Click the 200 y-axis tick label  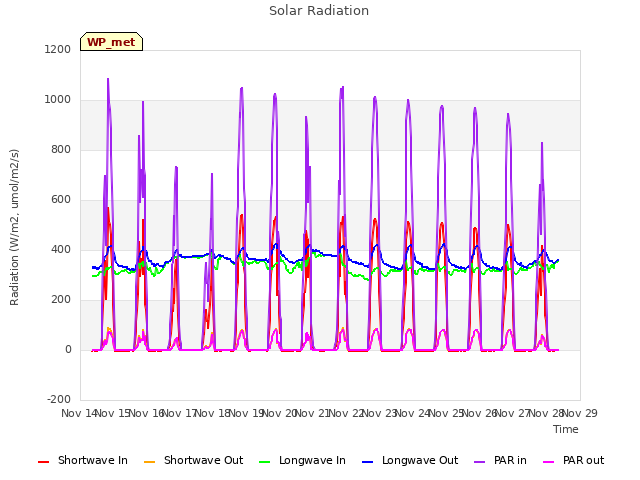click(61, 300)
